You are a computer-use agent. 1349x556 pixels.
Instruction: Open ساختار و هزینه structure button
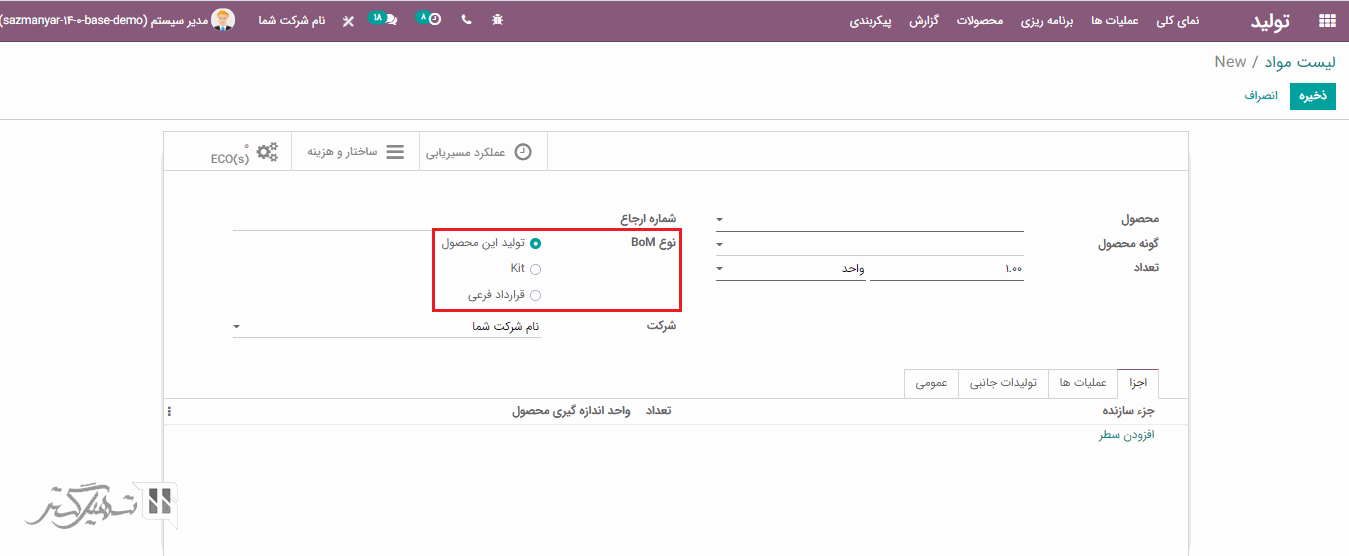pyautogui.click(x=355, y=152)
